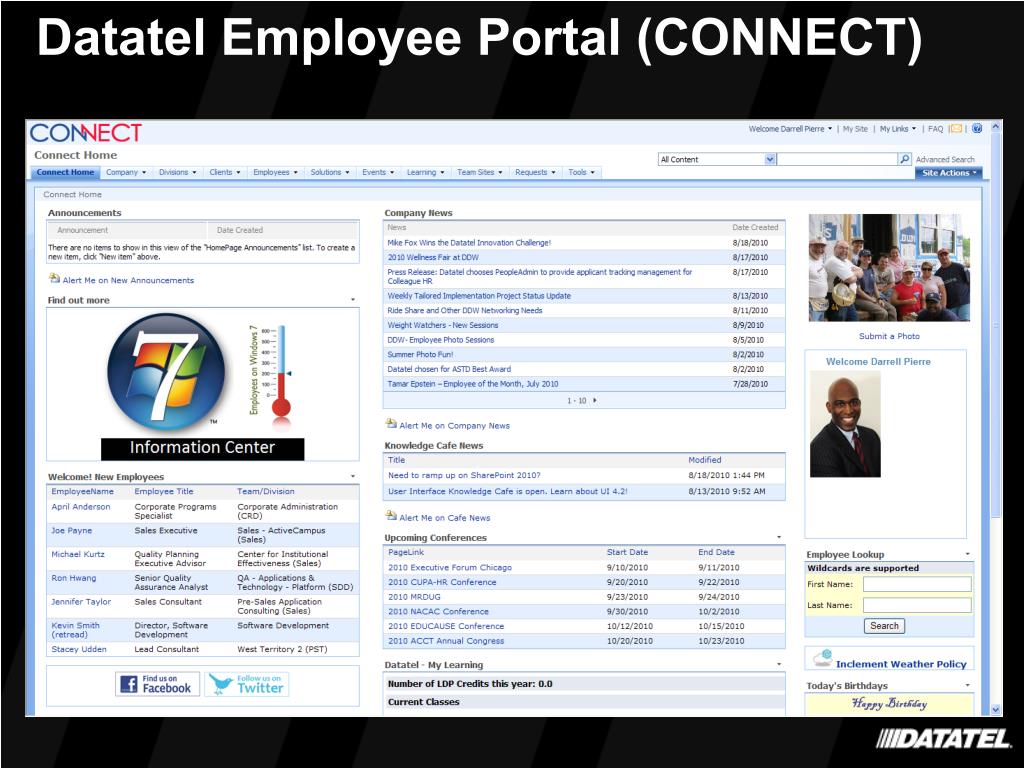Screen dimensions: 1024x768
Task: Expand the Datatel - My Learning web part menu
Action: pos(778,664)
